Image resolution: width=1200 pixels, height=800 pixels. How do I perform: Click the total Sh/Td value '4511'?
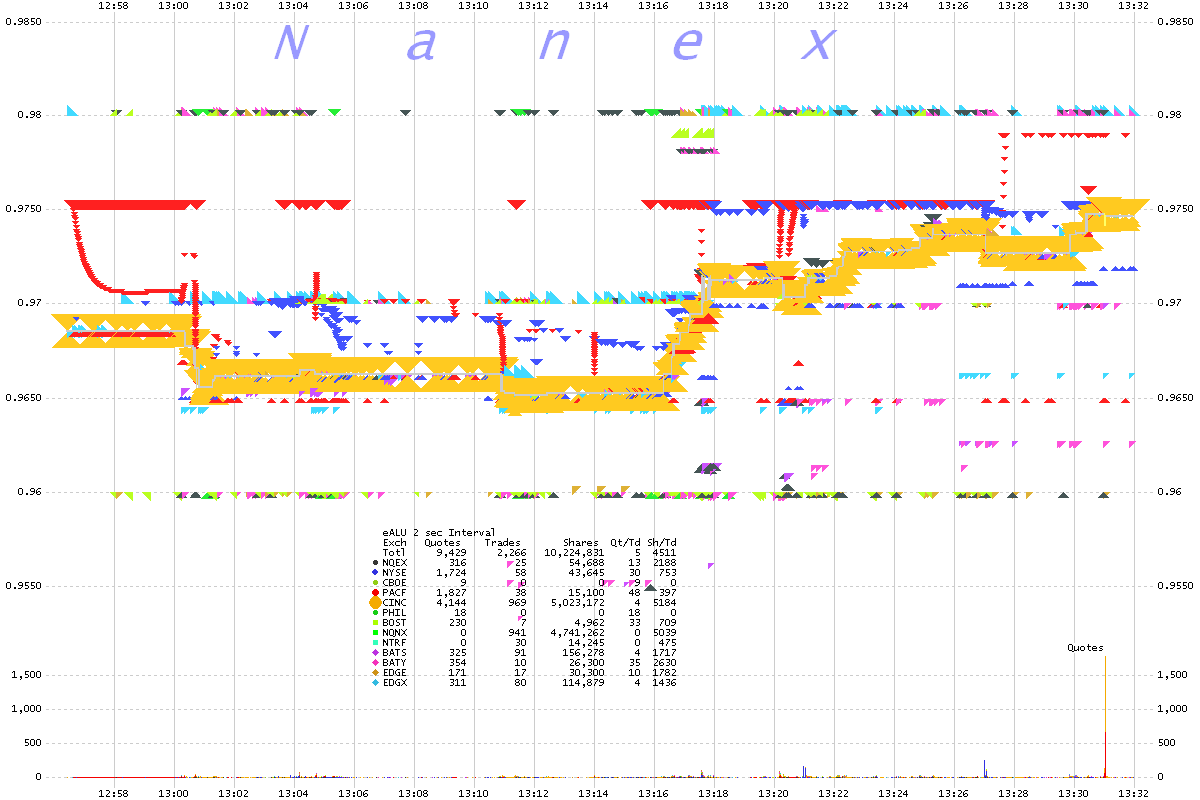coord(664,553)
